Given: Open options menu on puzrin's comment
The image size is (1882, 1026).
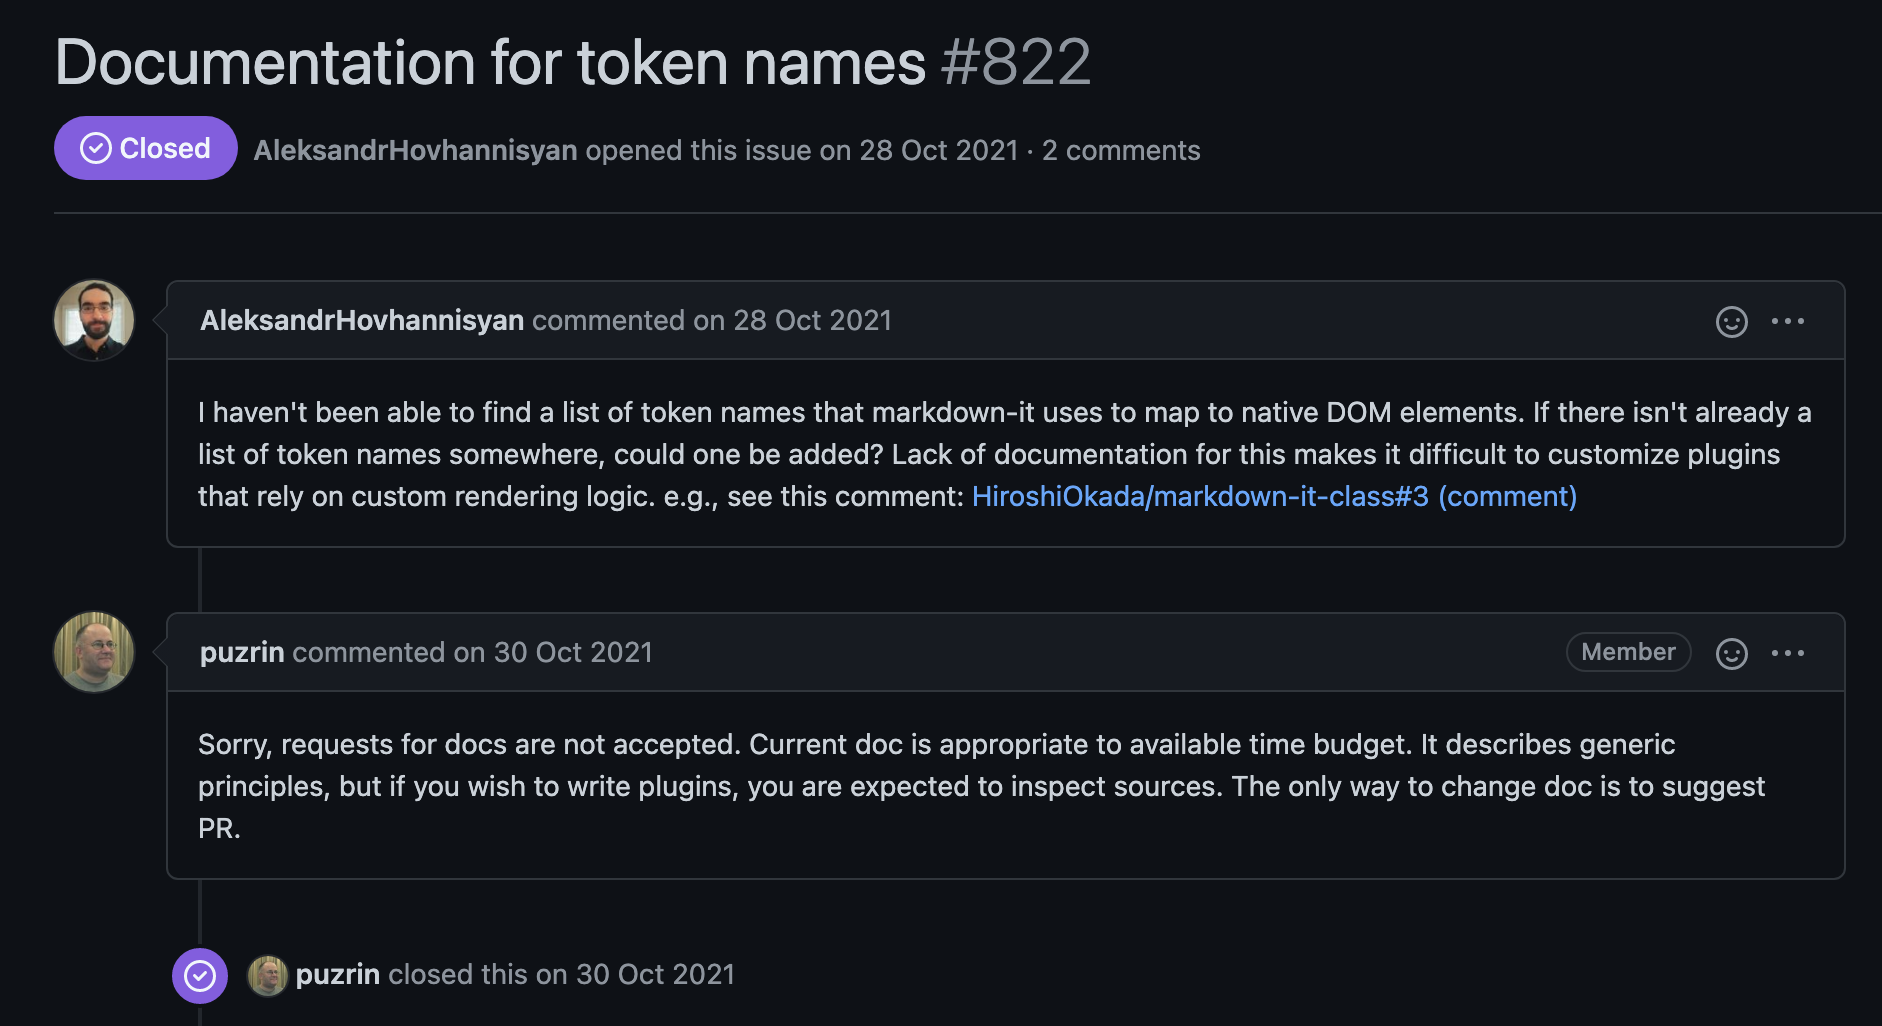Looking at the screenshot, I should coord(1787,653).
